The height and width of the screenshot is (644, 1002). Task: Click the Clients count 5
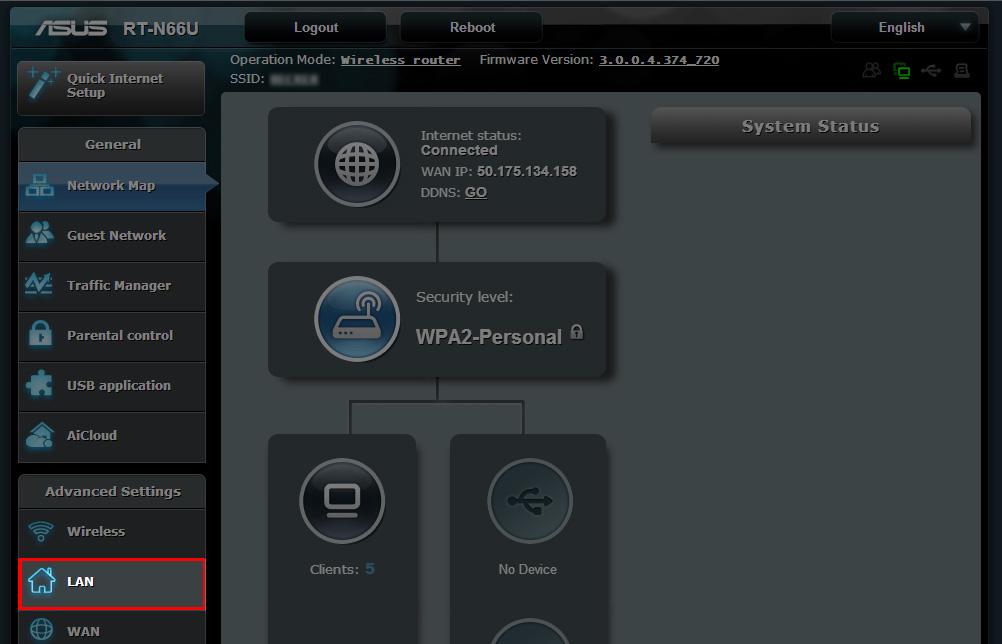[x=370, y=569]
